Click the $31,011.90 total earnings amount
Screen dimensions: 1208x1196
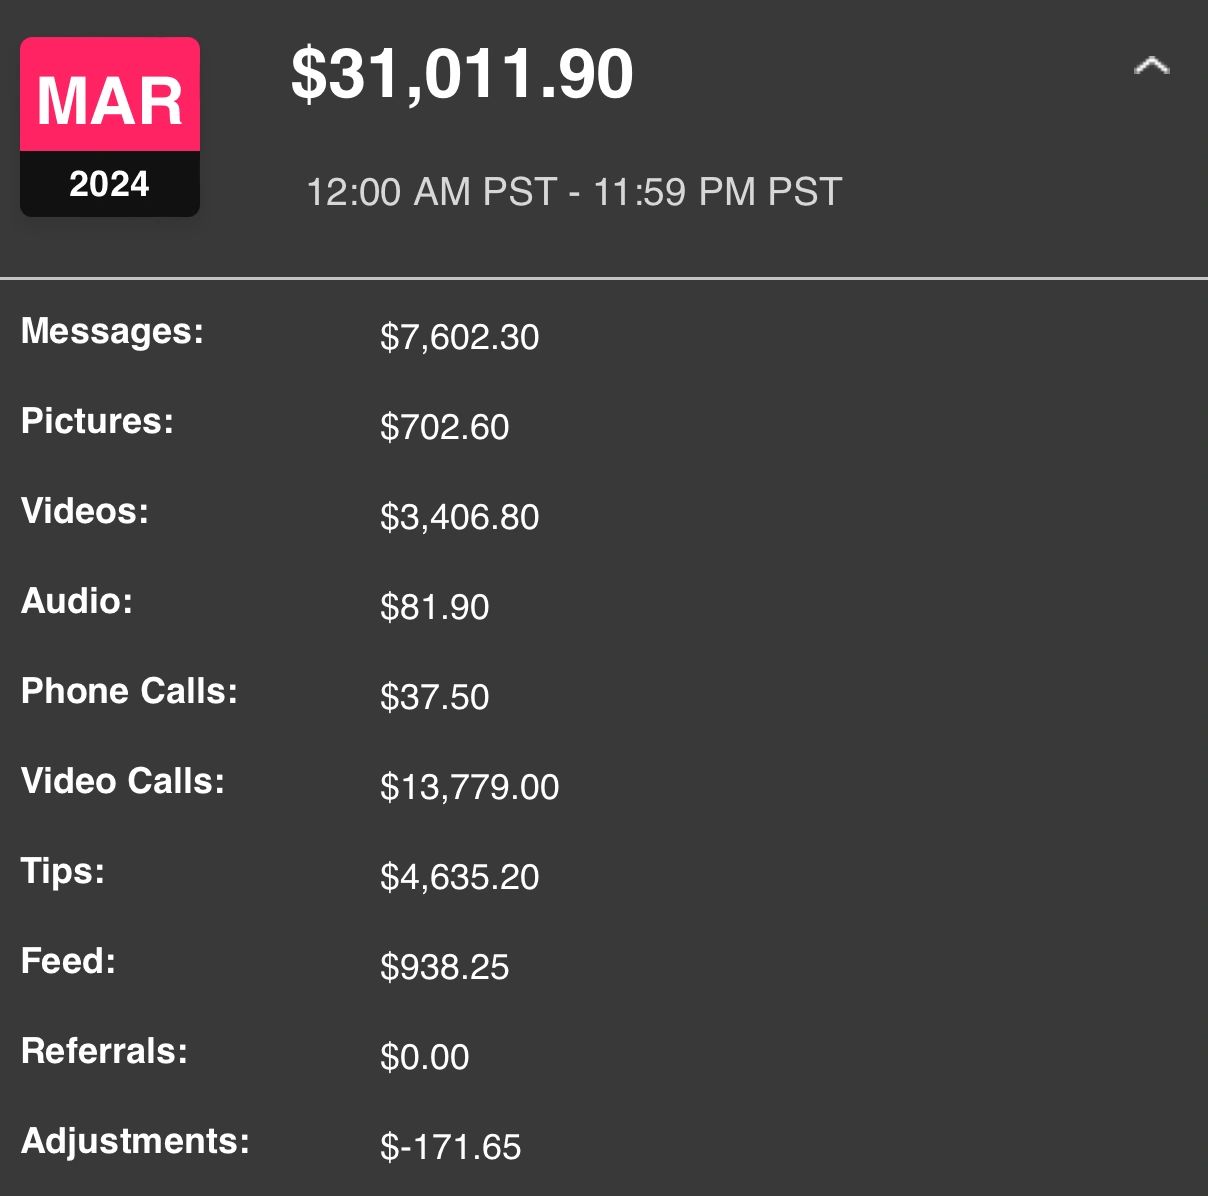point(462,74)
